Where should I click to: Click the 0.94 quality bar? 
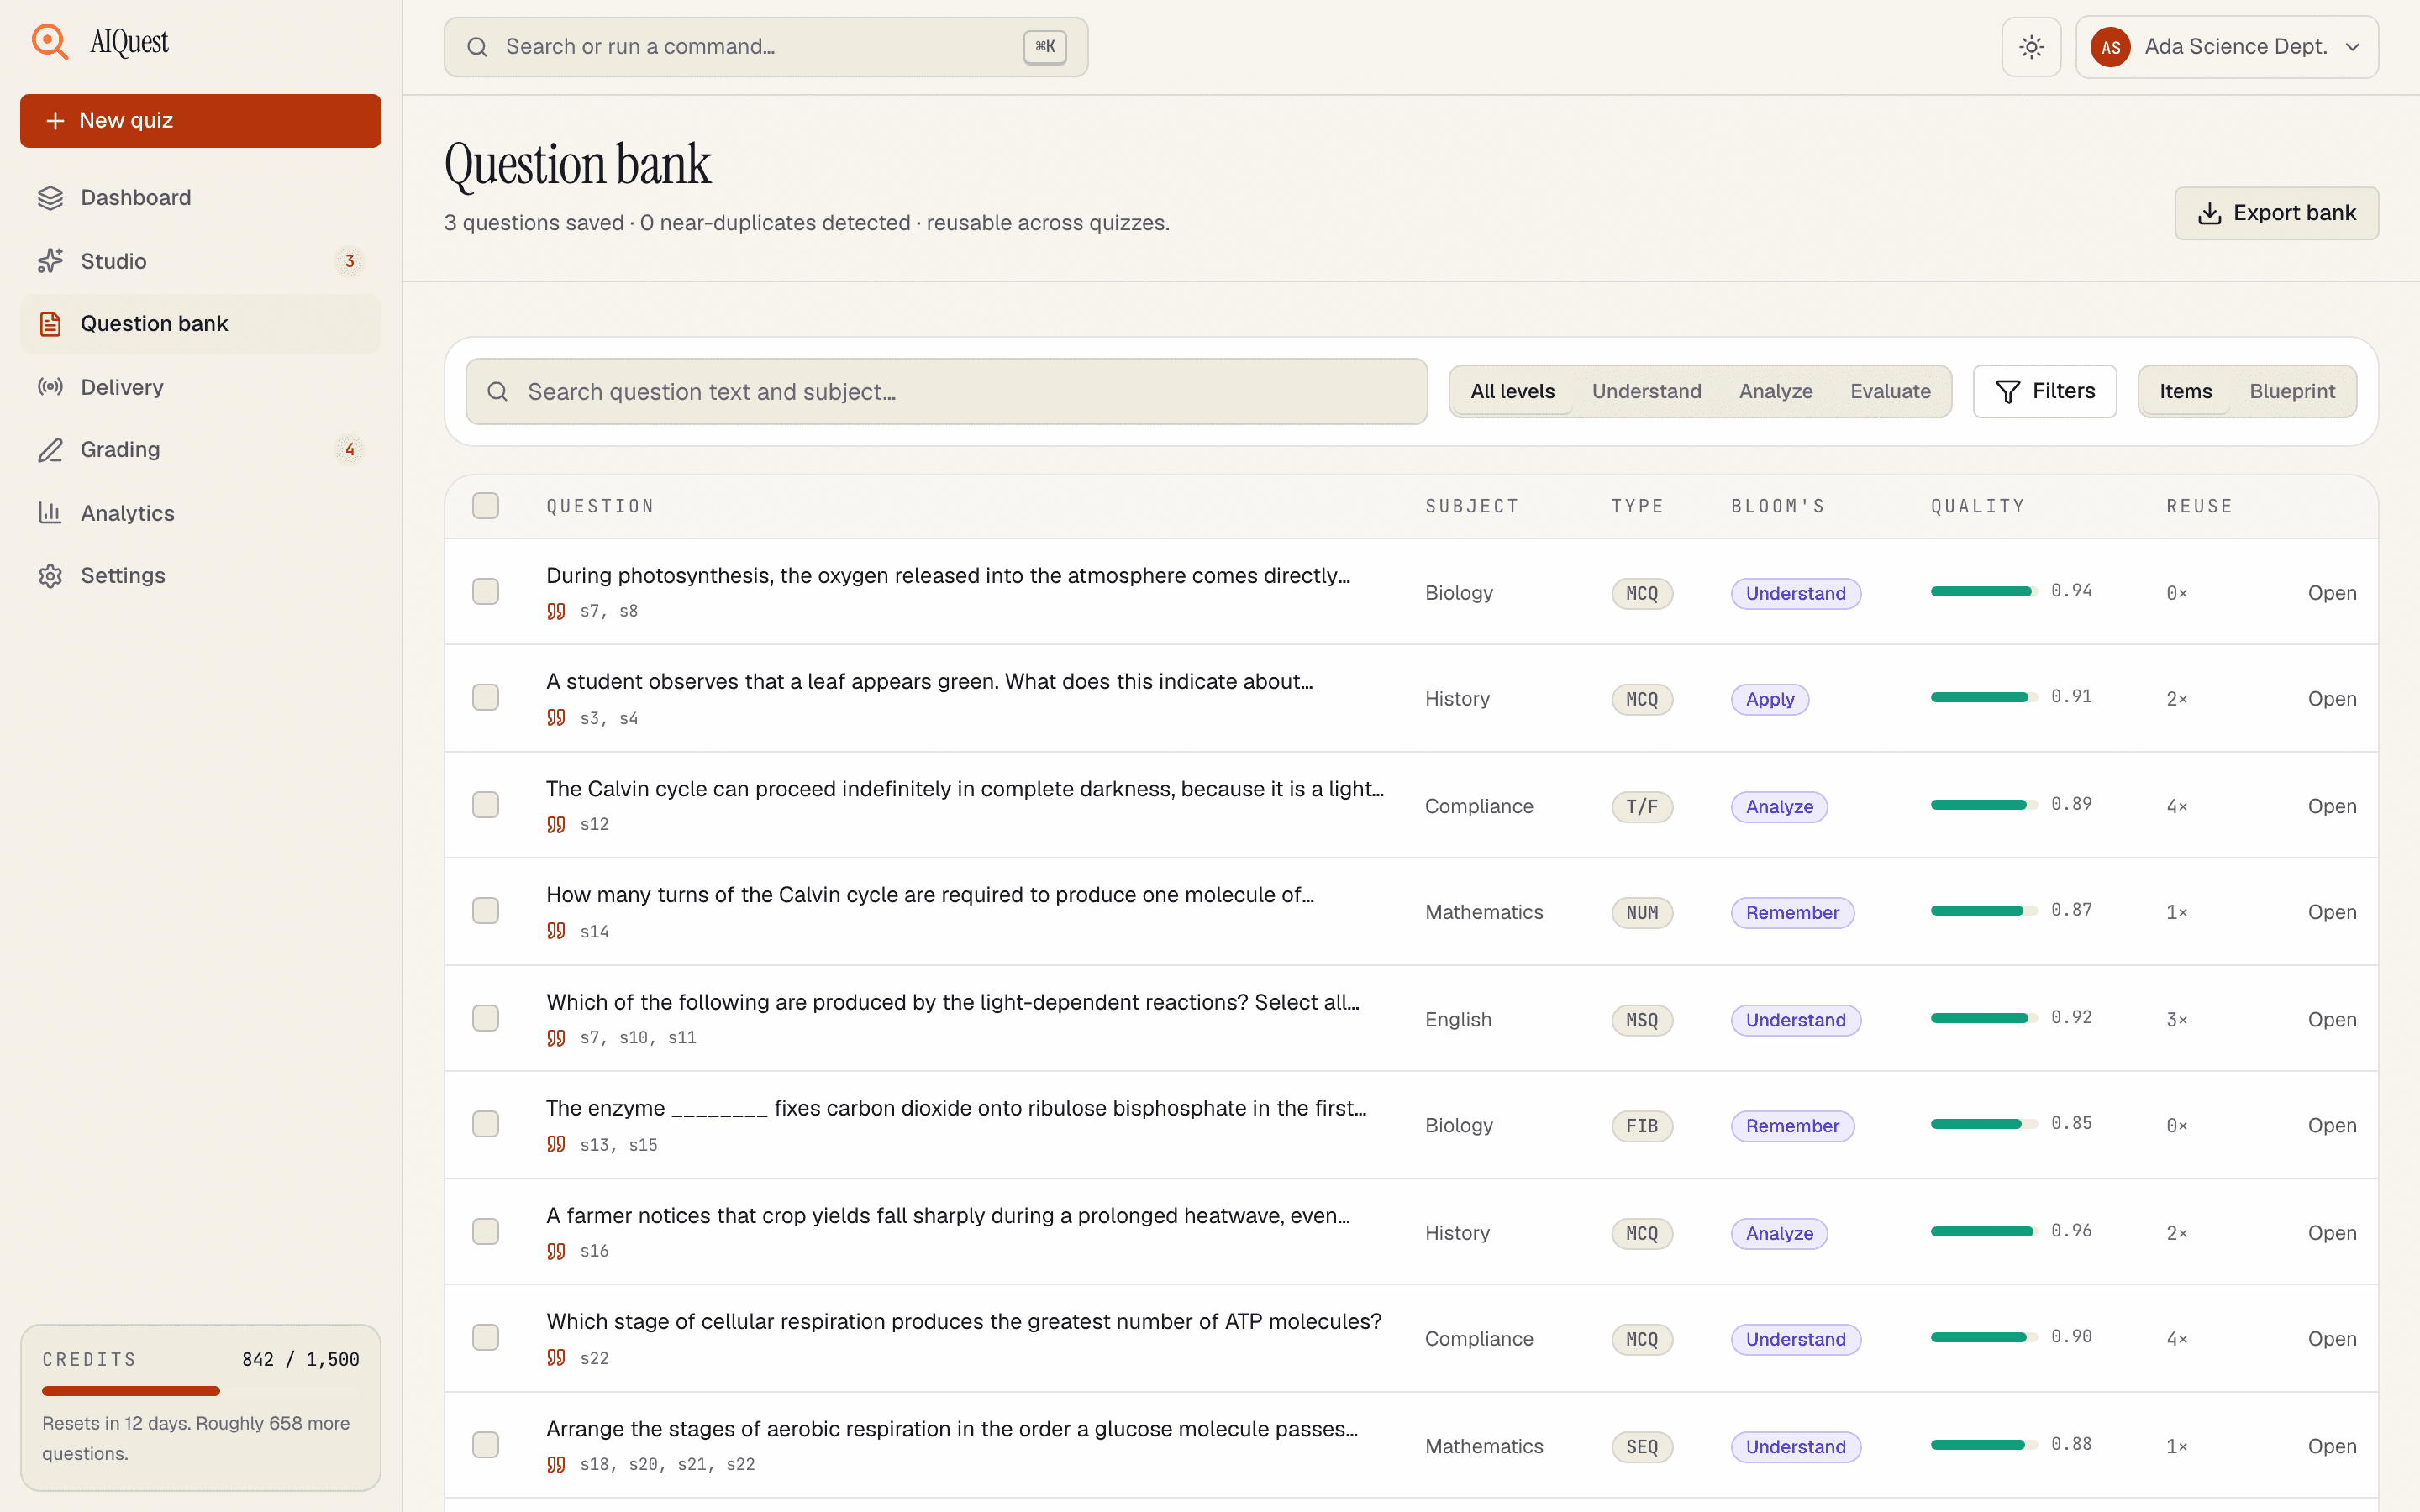[1984, 592]
